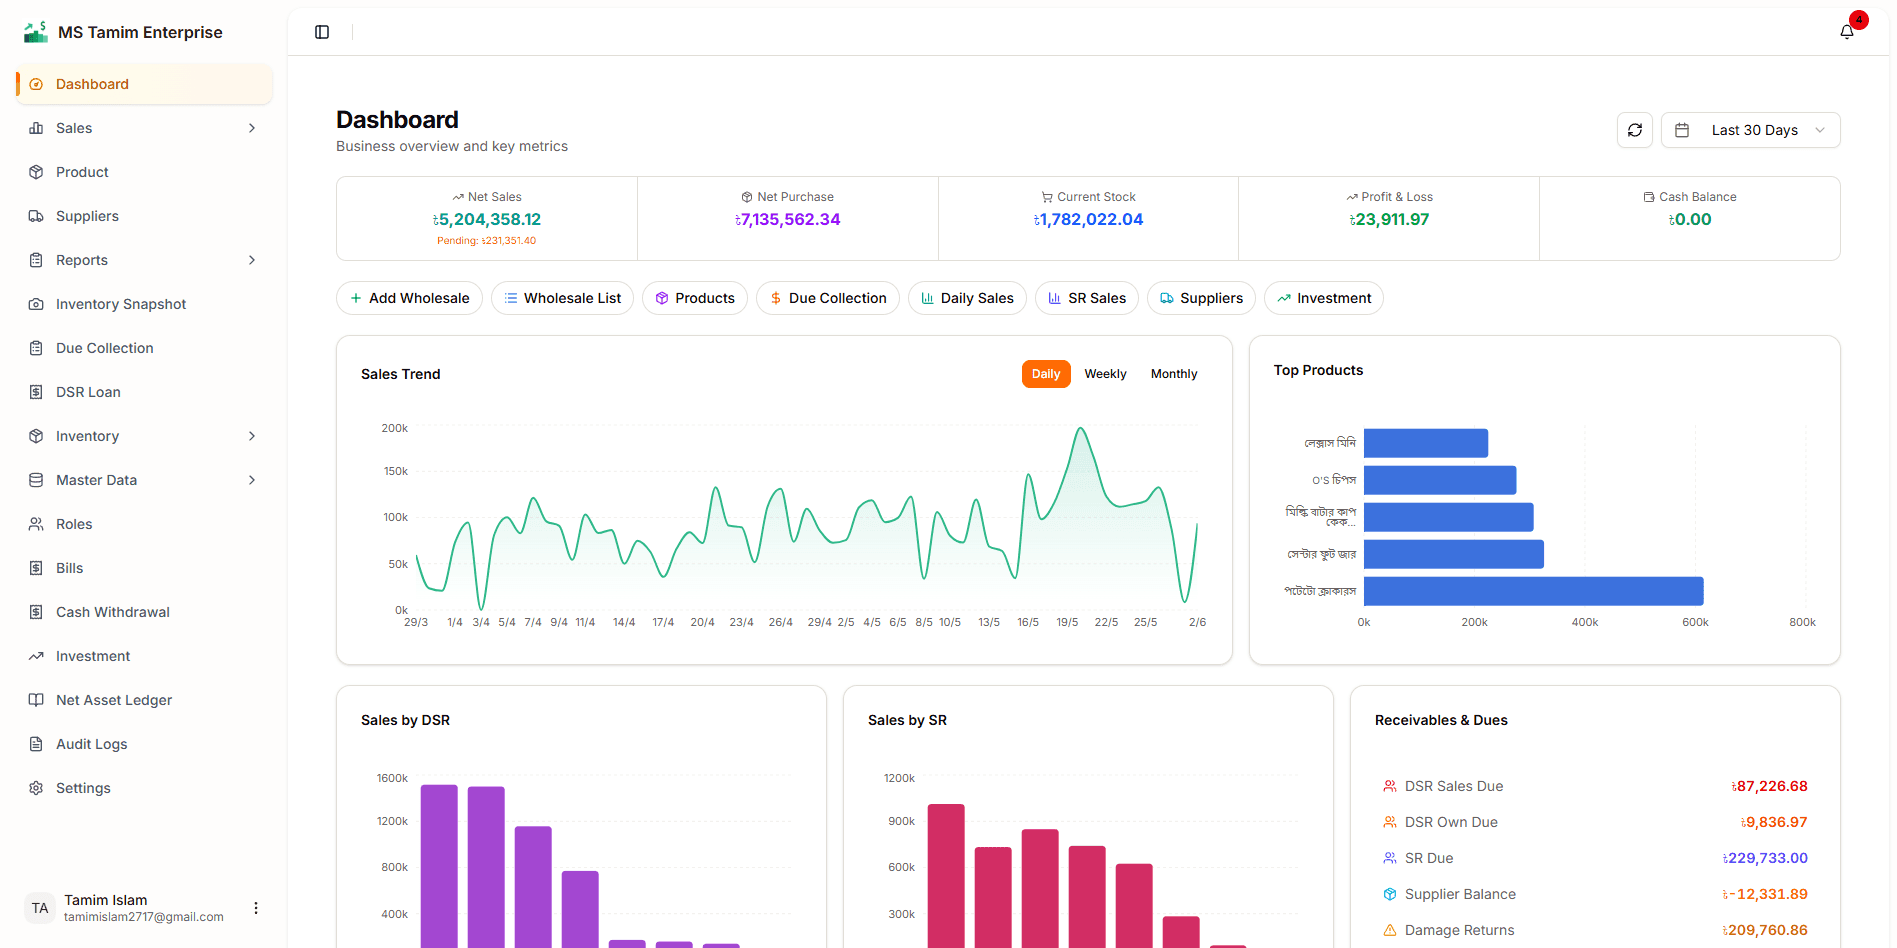This screenshot has height=948, width=1897.
Task: Click the Inventory Snapshot camera icon
Action: pyautogui.click(x=36, y=304)
